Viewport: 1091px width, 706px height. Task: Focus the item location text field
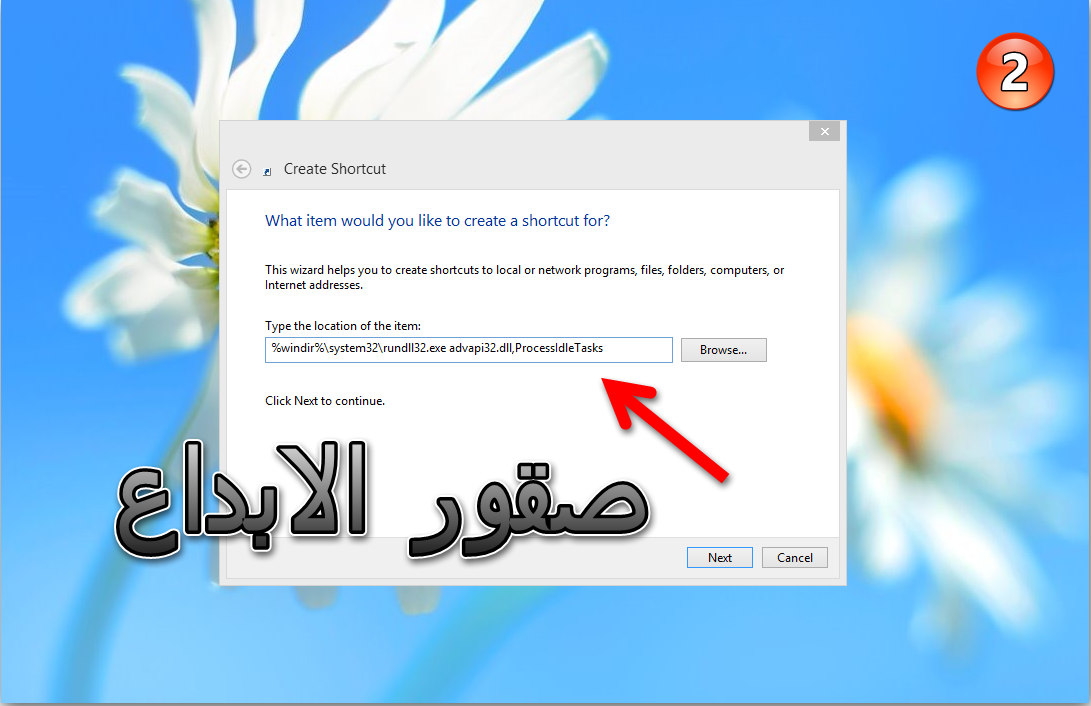468,349
